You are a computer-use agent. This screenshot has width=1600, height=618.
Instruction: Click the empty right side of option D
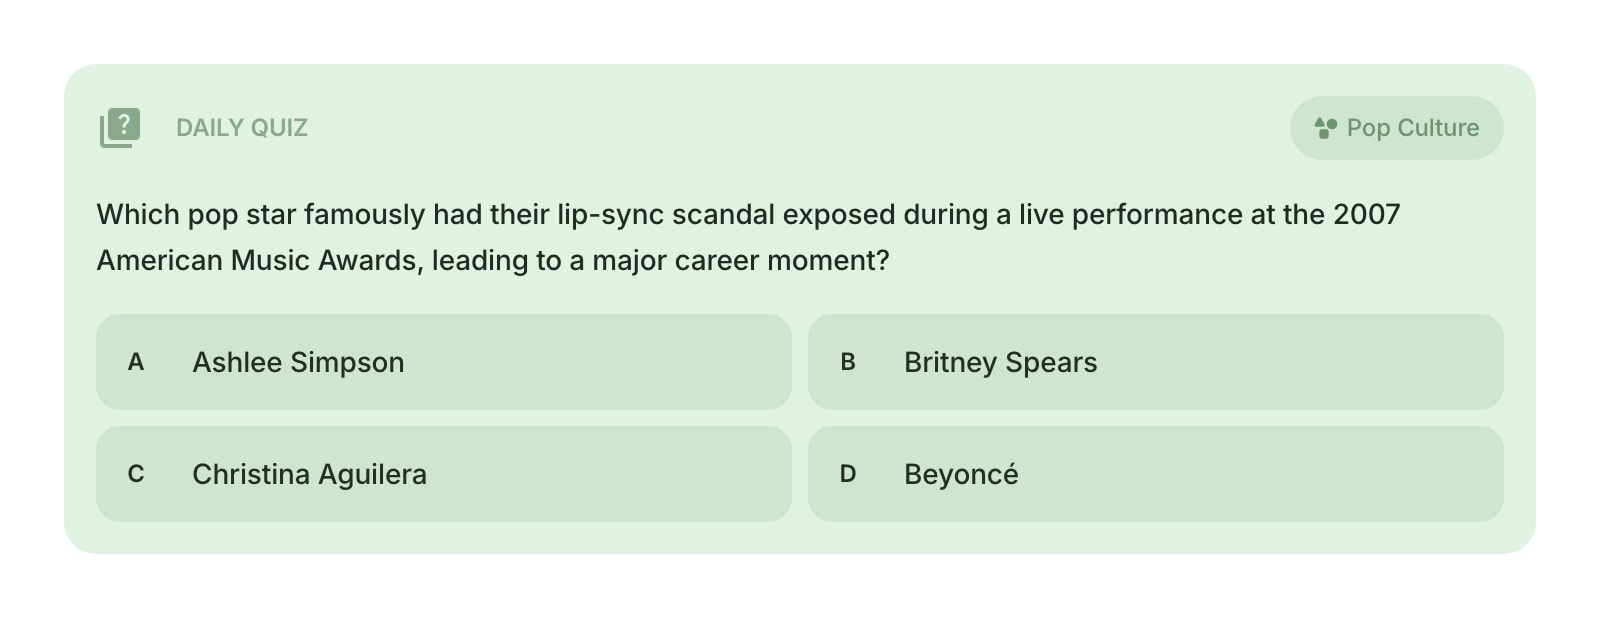click(1350, 474)
